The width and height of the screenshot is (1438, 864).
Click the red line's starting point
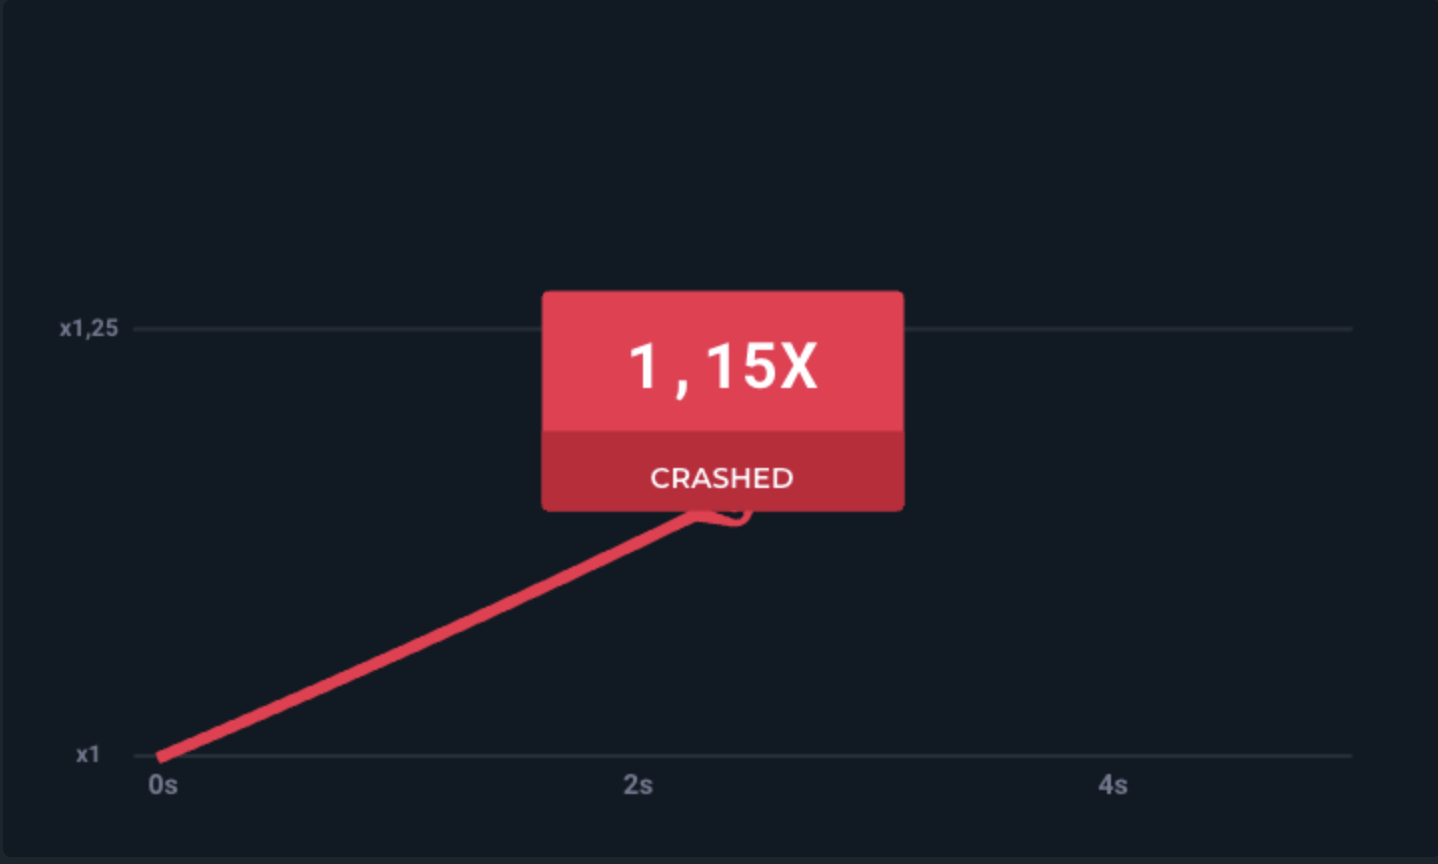pyautogui.click(x=162, y=756)
